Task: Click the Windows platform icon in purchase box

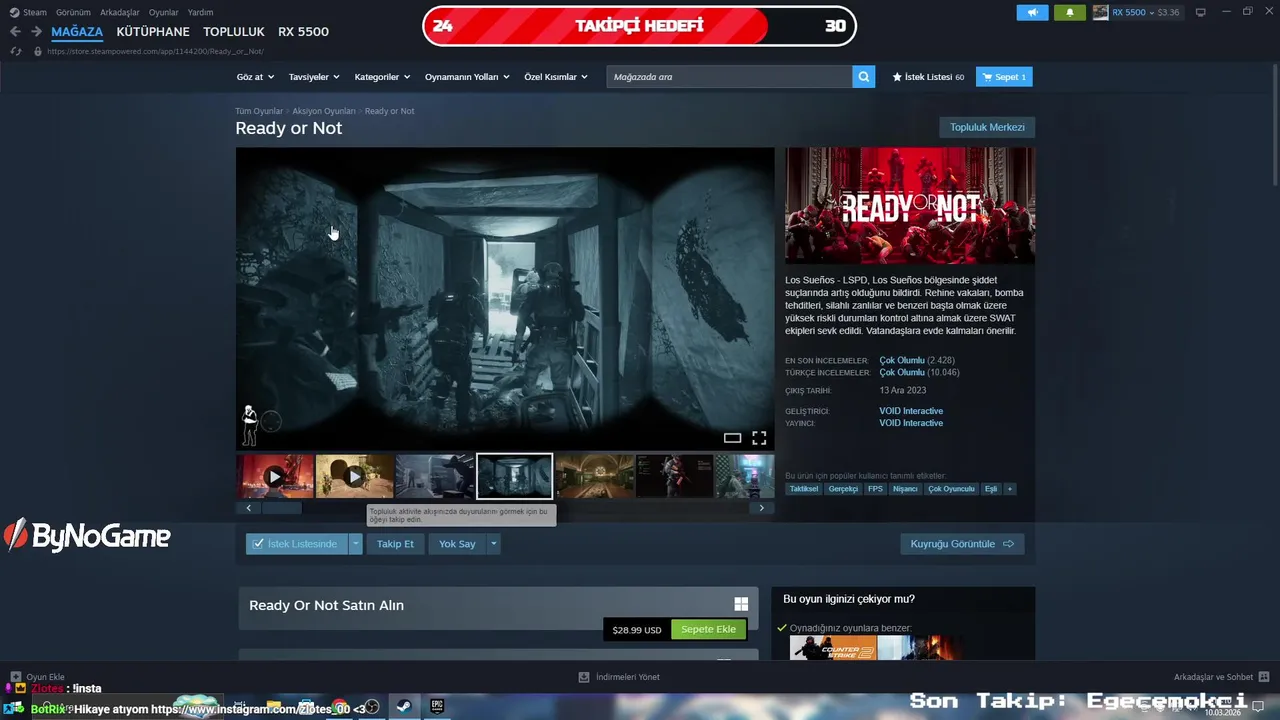Action: (x=741, y=604)
